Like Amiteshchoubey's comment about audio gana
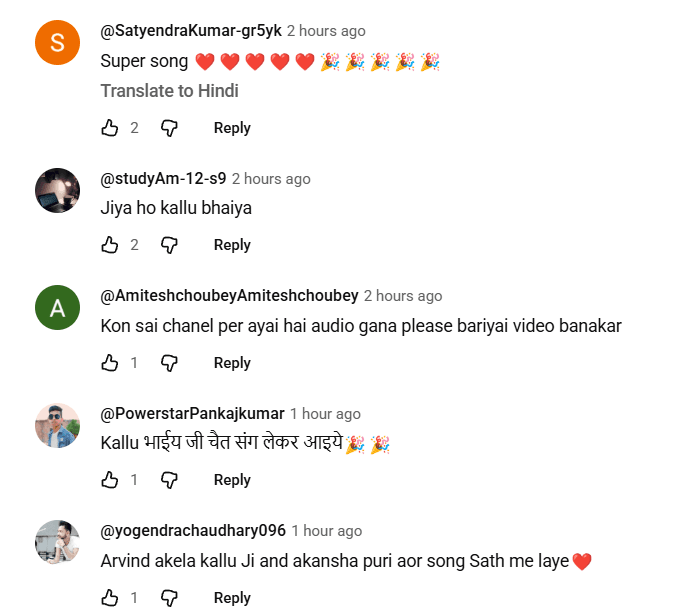This screenshot has width=692, height=612. point(110,363)
